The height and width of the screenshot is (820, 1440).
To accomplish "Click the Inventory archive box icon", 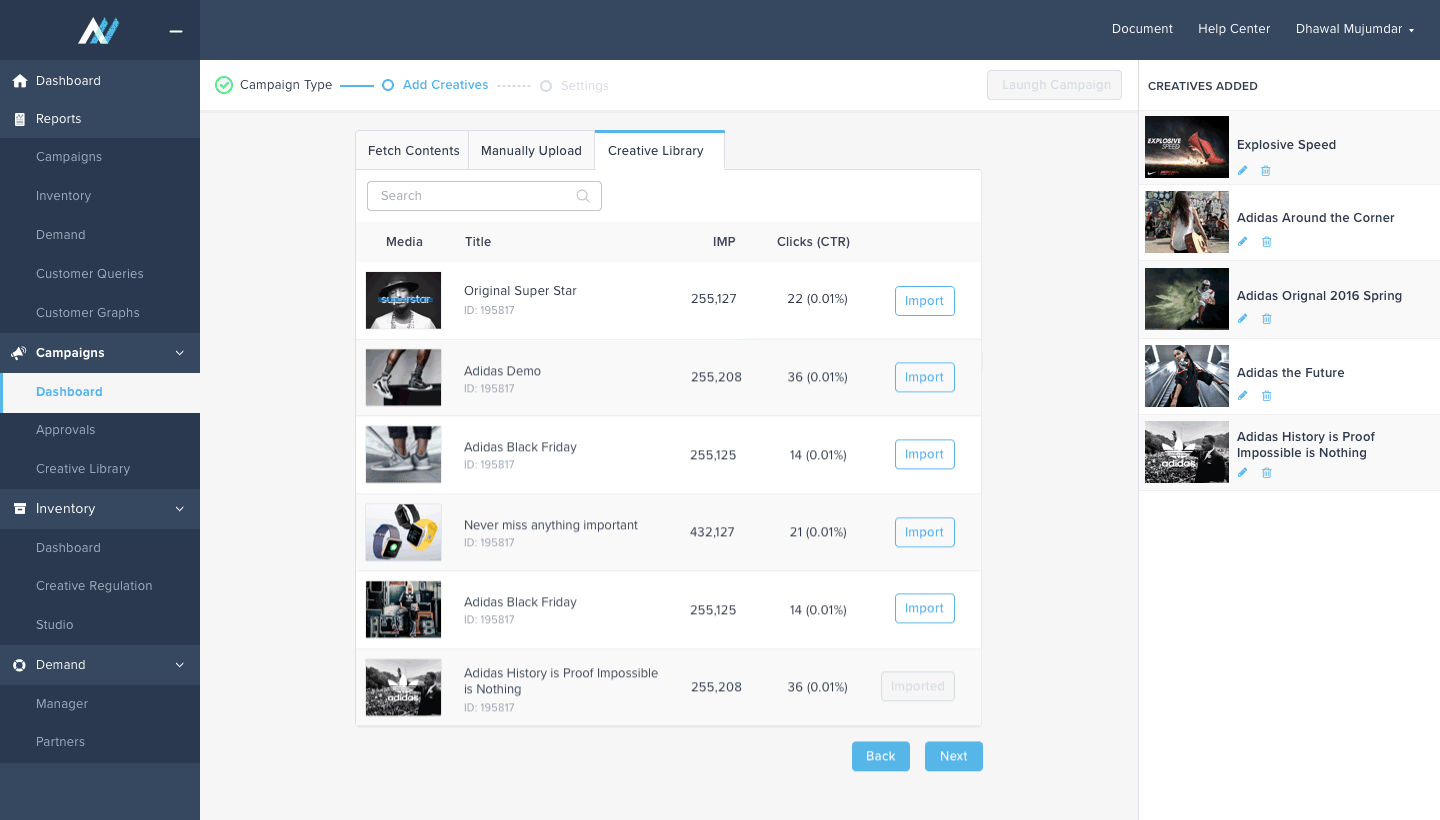I will [x=19, y=509].
